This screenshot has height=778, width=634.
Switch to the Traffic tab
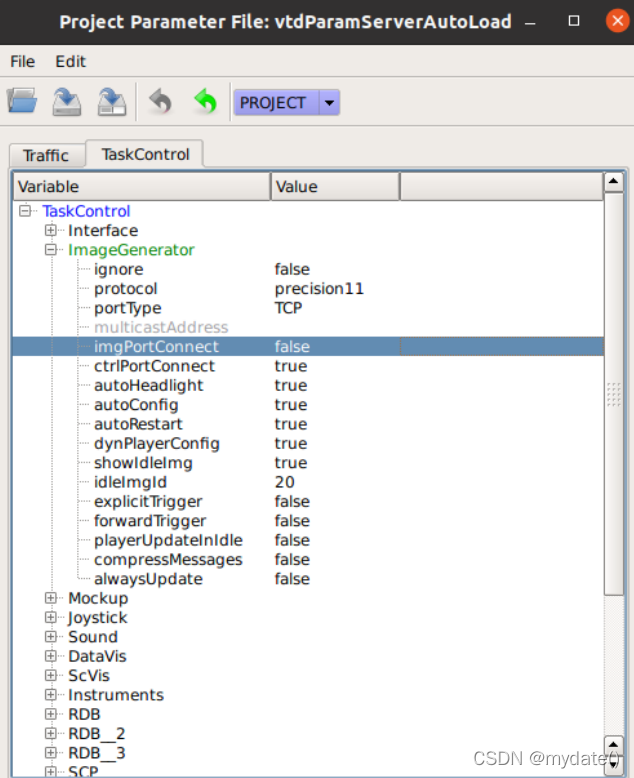tap(46, 155)
